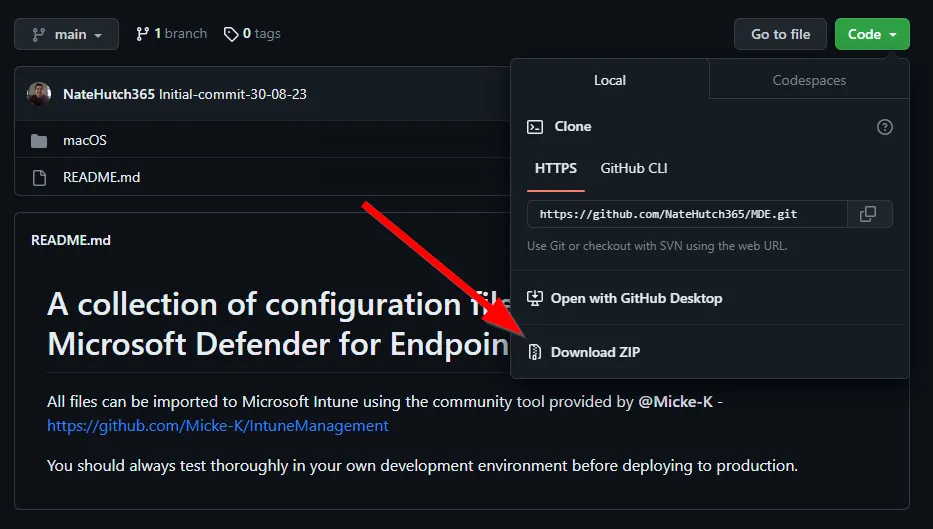The width and height of the screenshot is (933, 529).
Task: Click the 'Use Git or checkout with SVN' text
Action: (x=657, y=246)
